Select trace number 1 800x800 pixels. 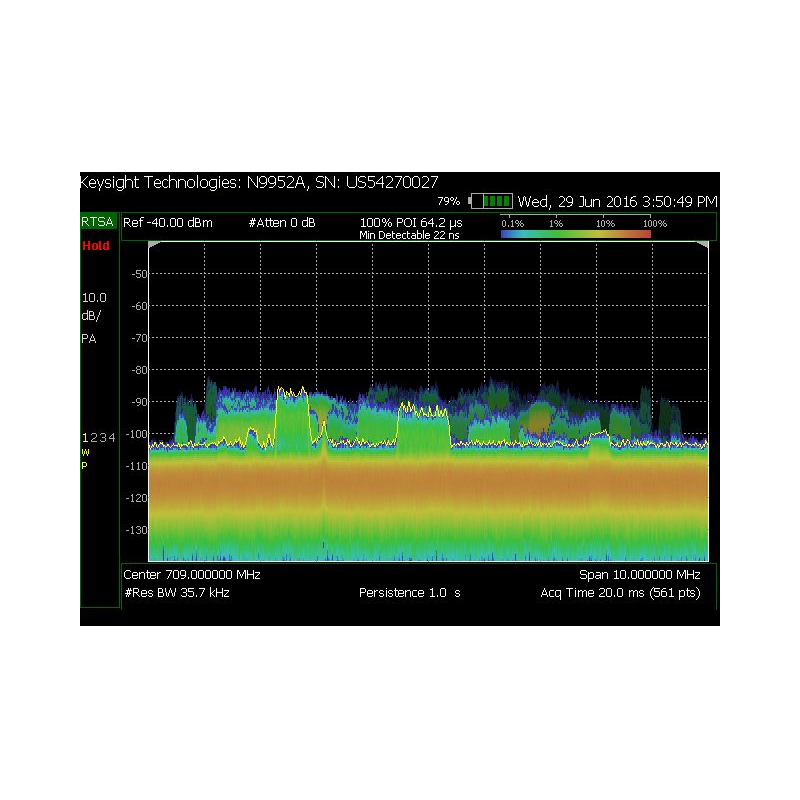tap(85, 438)
